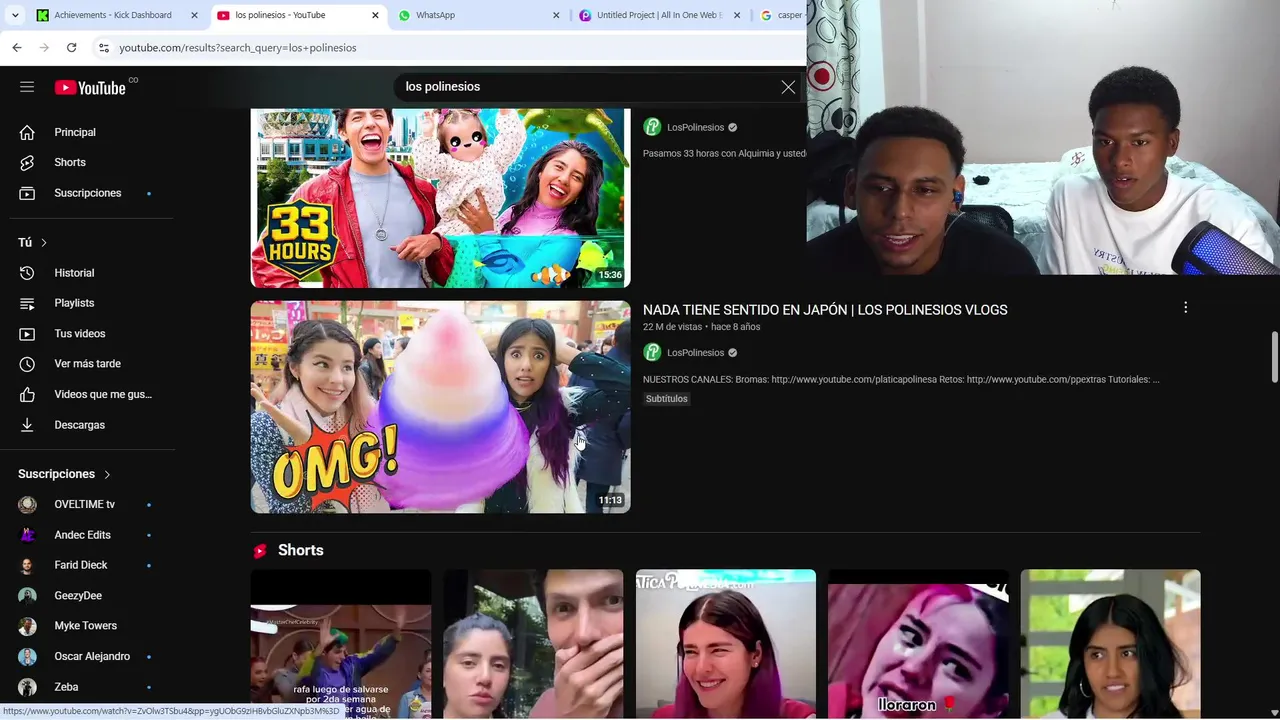
Task: Close the WhatsApp tab
Action: [556, 15]
